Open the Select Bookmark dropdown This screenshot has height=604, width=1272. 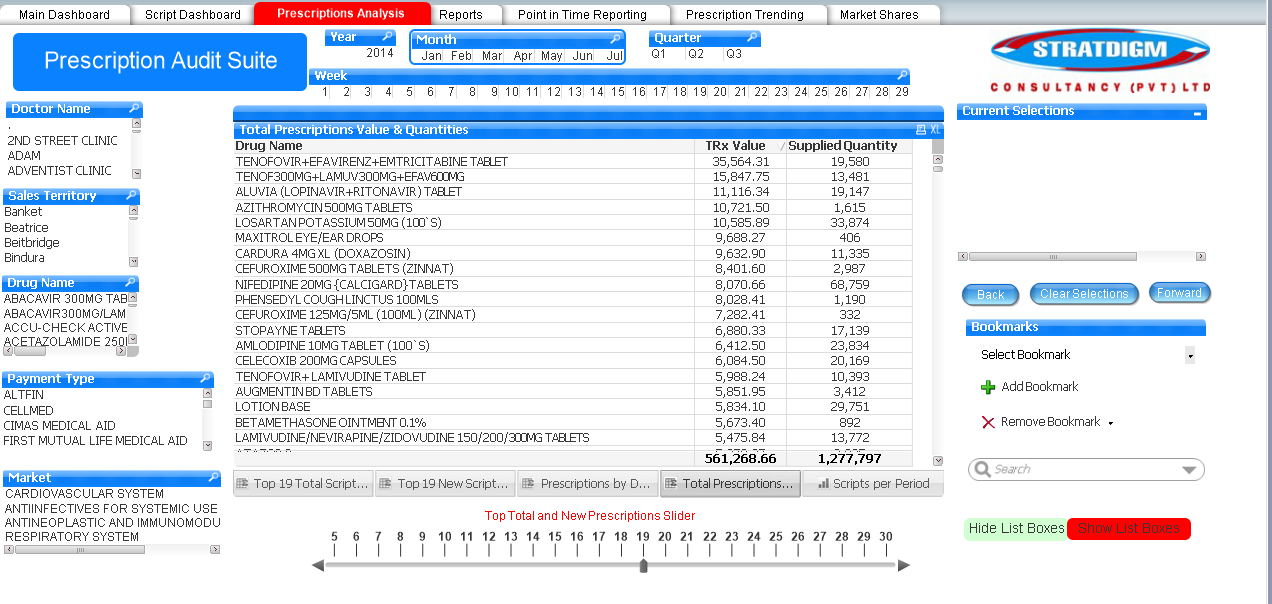click(x=1189, y=355)
